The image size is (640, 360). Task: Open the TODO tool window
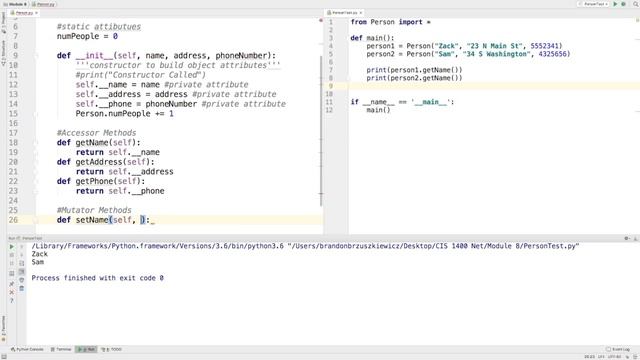[x=111, y=349]
